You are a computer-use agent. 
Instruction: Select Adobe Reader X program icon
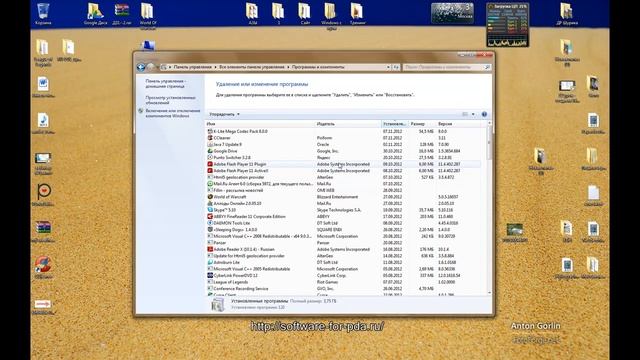[210, 249]
